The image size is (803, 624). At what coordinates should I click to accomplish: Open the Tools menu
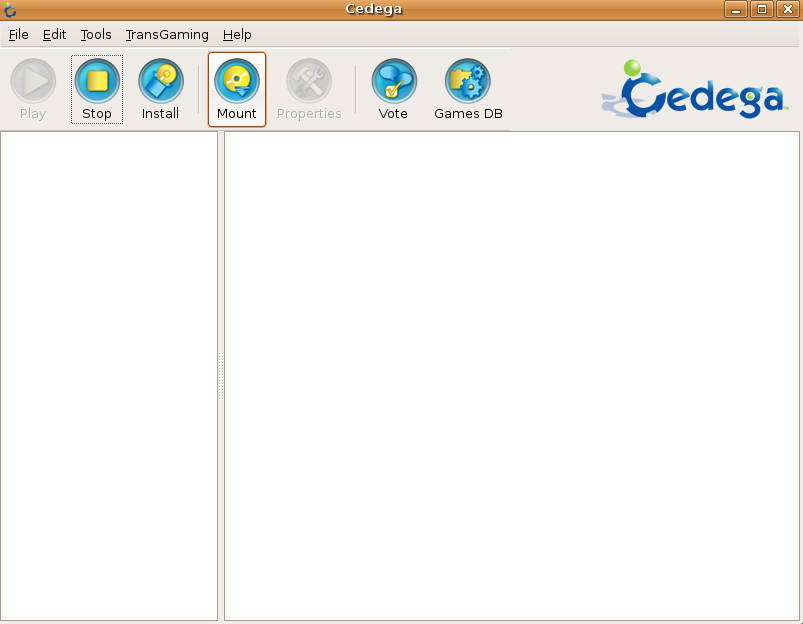96,35
